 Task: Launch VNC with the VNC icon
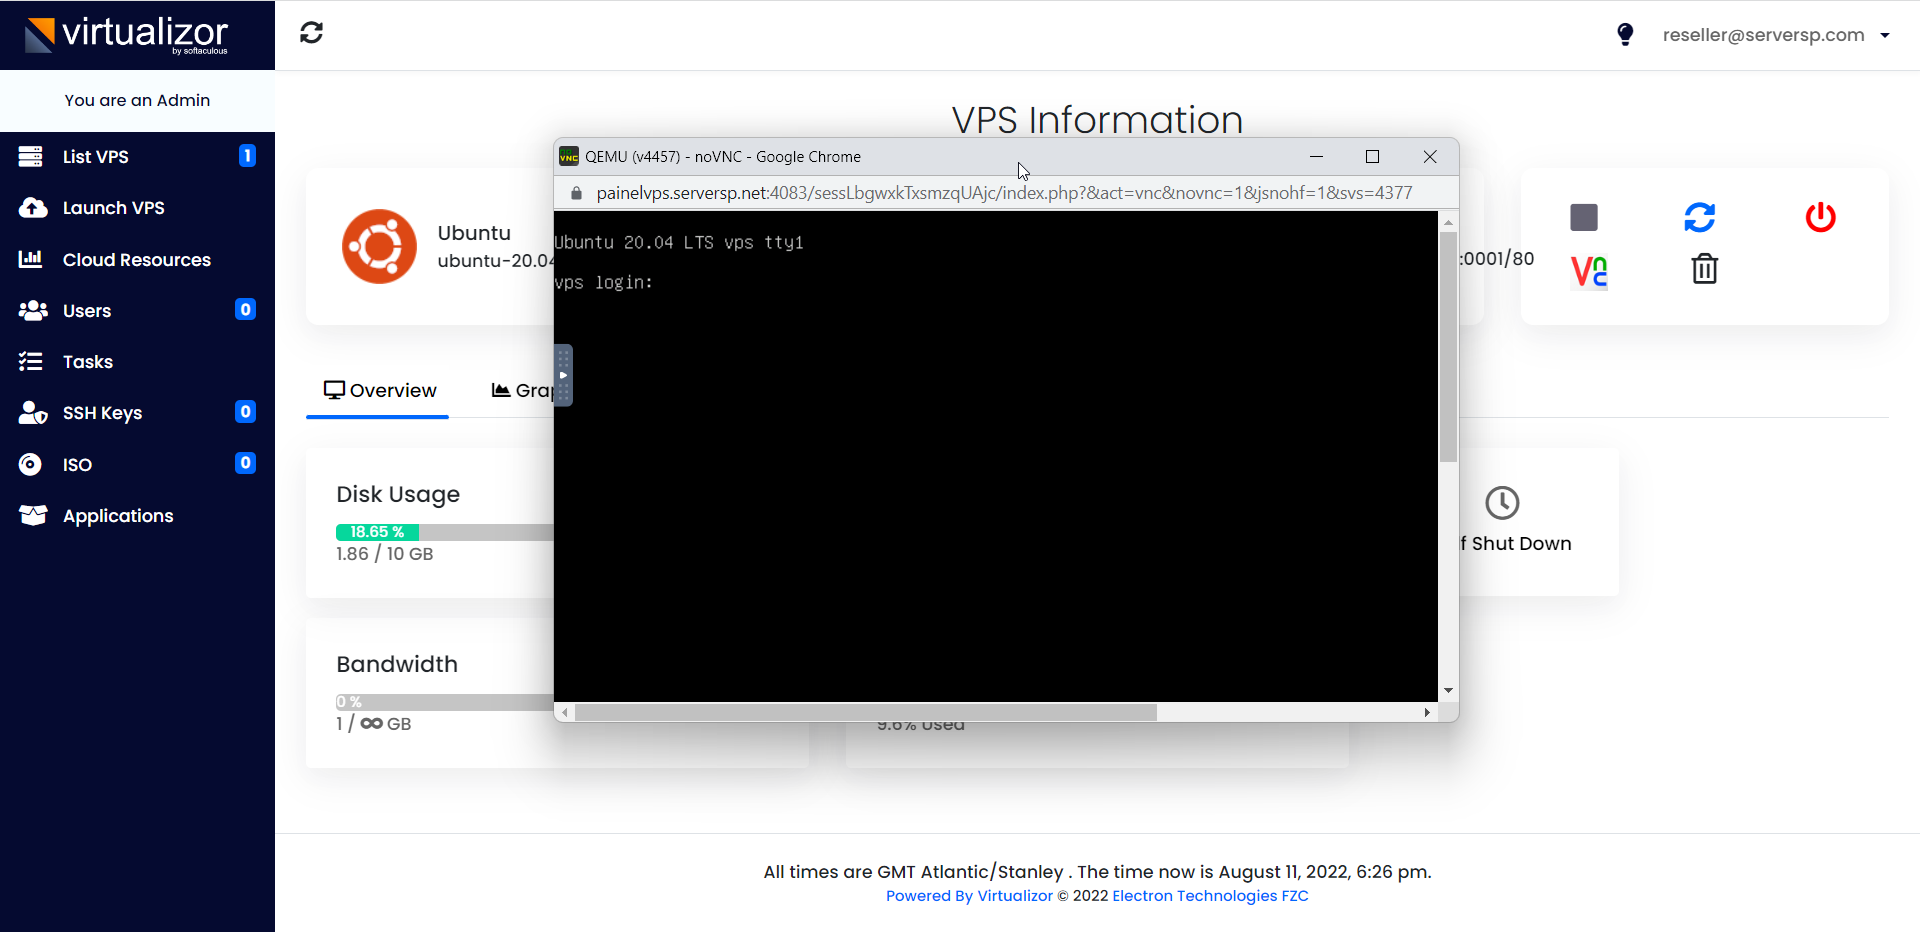tap(1588, 272)
